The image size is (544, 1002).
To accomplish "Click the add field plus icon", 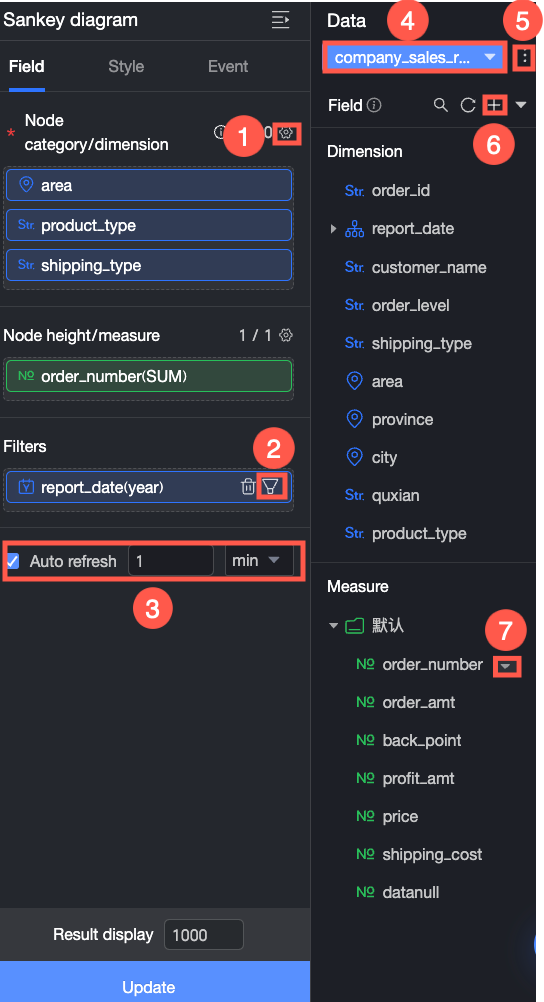I will pyautogui.click(x=494, y=105).
